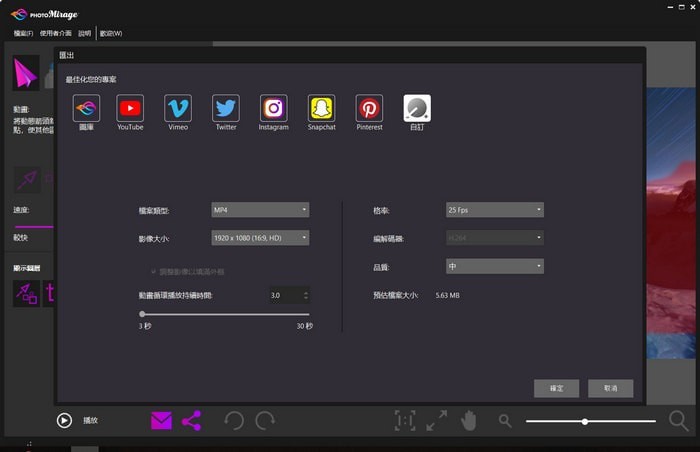
Task: Open the 品質 quality dropdown
Action: click(494, 266)
